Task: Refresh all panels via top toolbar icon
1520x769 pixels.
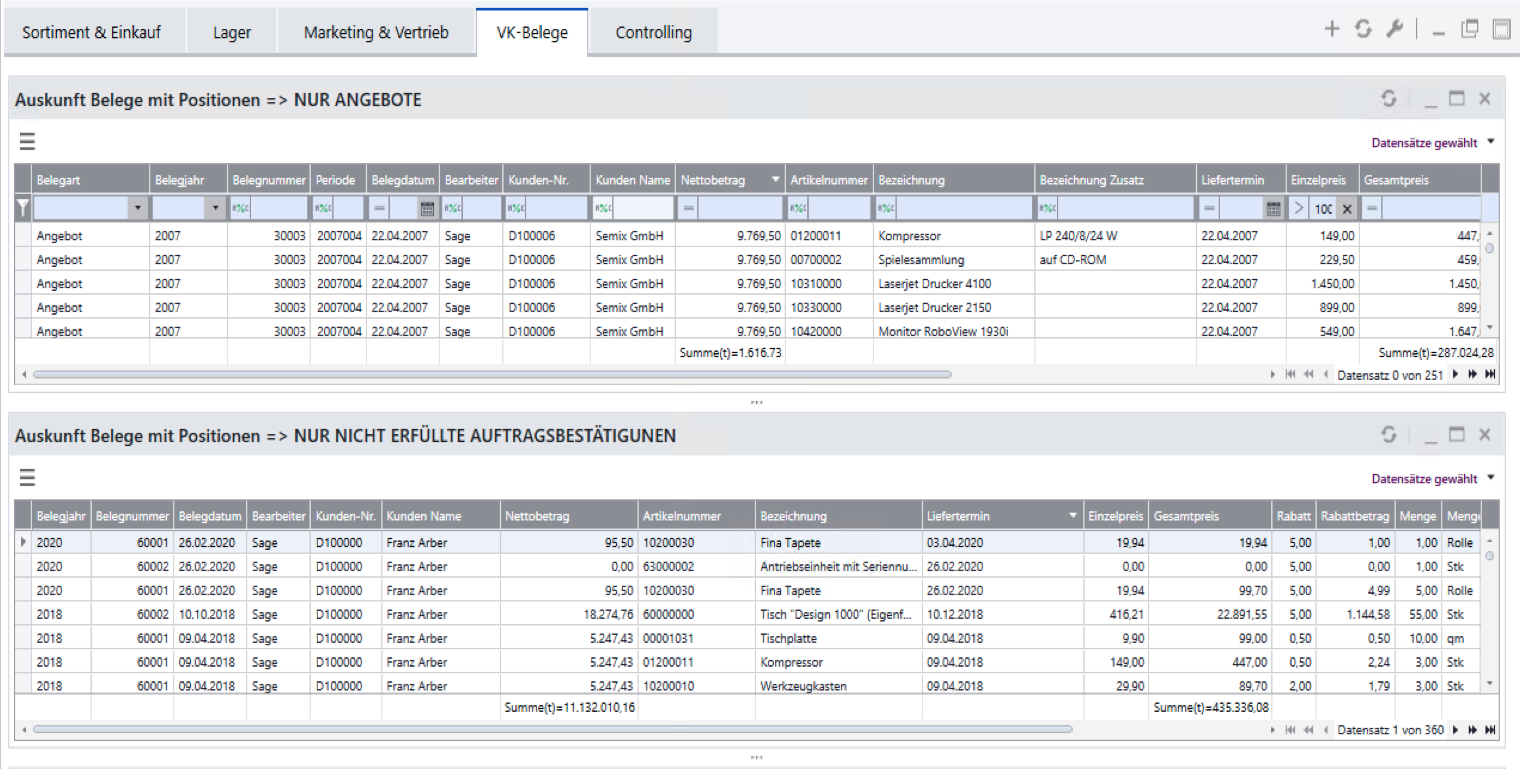Action: click(1362, 29)
